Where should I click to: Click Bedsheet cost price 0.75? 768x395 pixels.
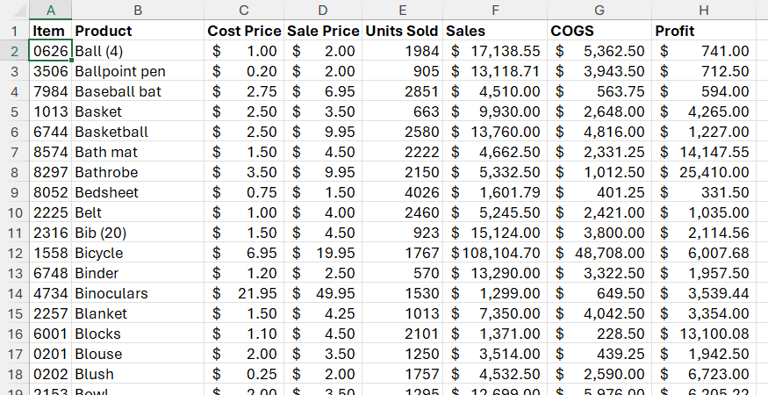[x=244, y=192]
